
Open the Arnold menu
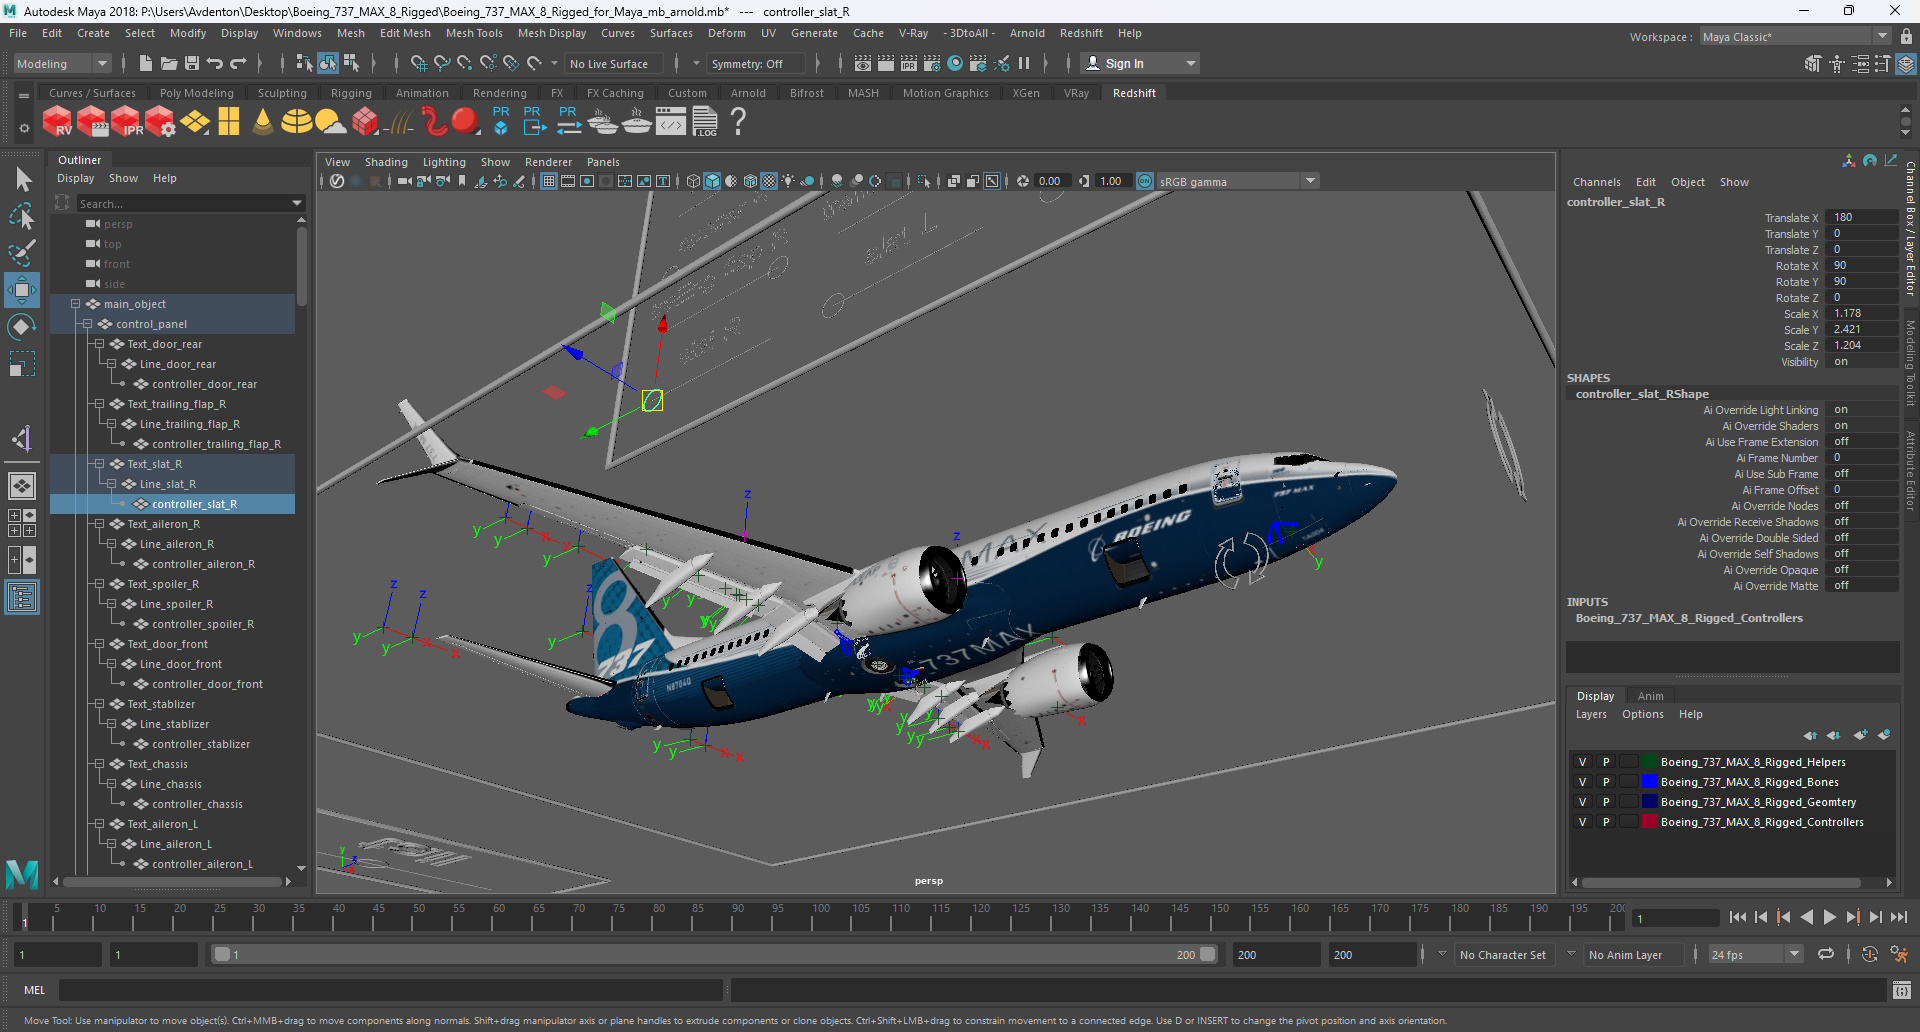(1027, 33)
